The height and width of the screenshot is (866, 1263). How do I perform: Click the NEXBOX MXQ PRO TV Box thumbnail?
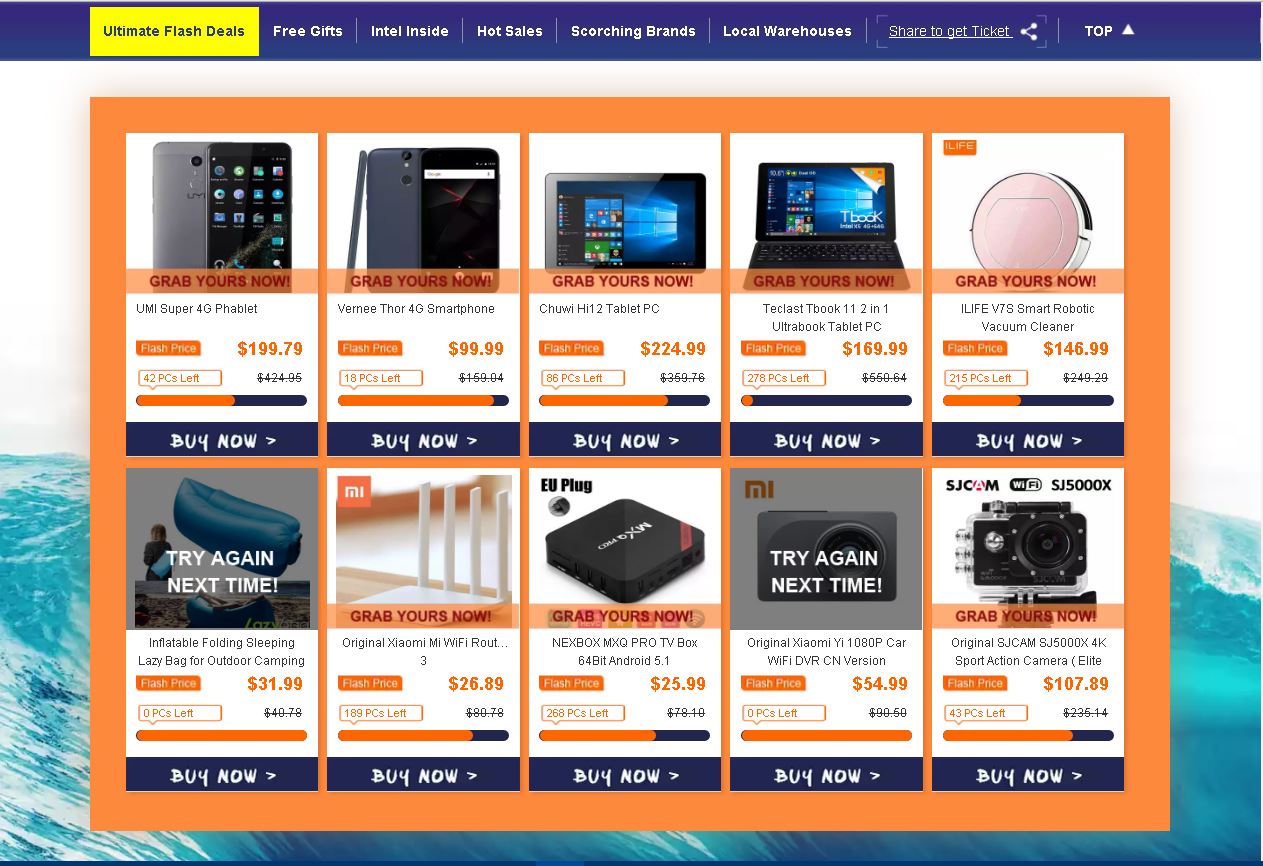tap(625, 549)
